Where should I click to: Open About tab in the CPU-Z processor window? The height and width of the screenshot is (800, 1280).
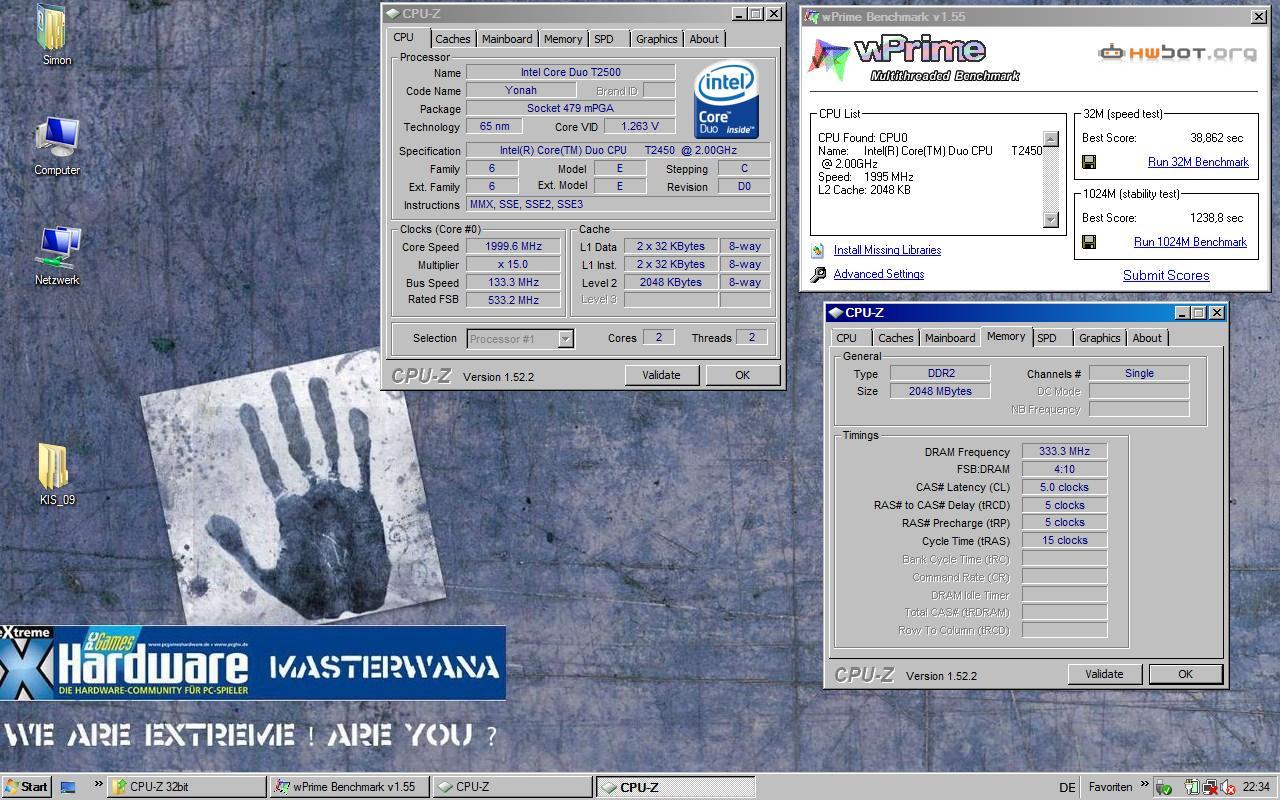(704, 39)
